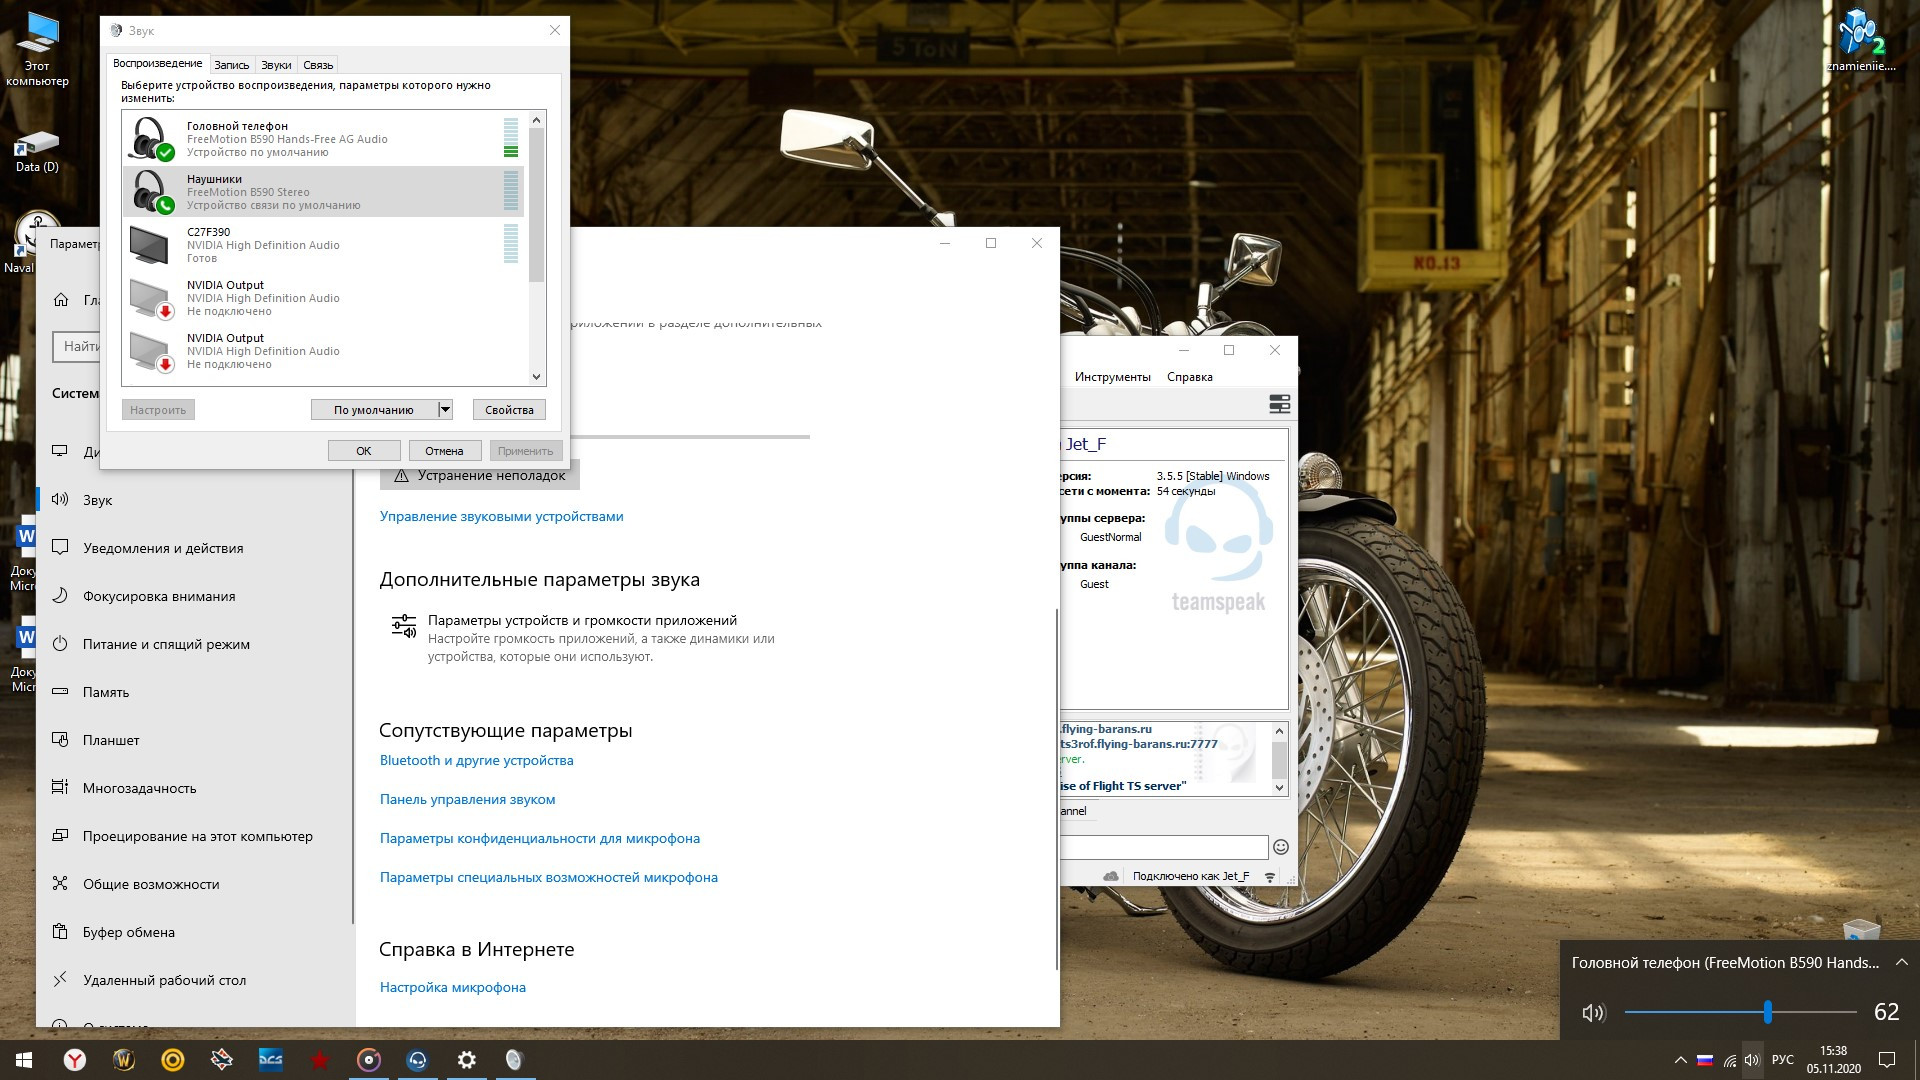The image size is (1920, 1080).
Task: Click the Yandex Browser taskbar icon
Action: [x=75, y=1060]
